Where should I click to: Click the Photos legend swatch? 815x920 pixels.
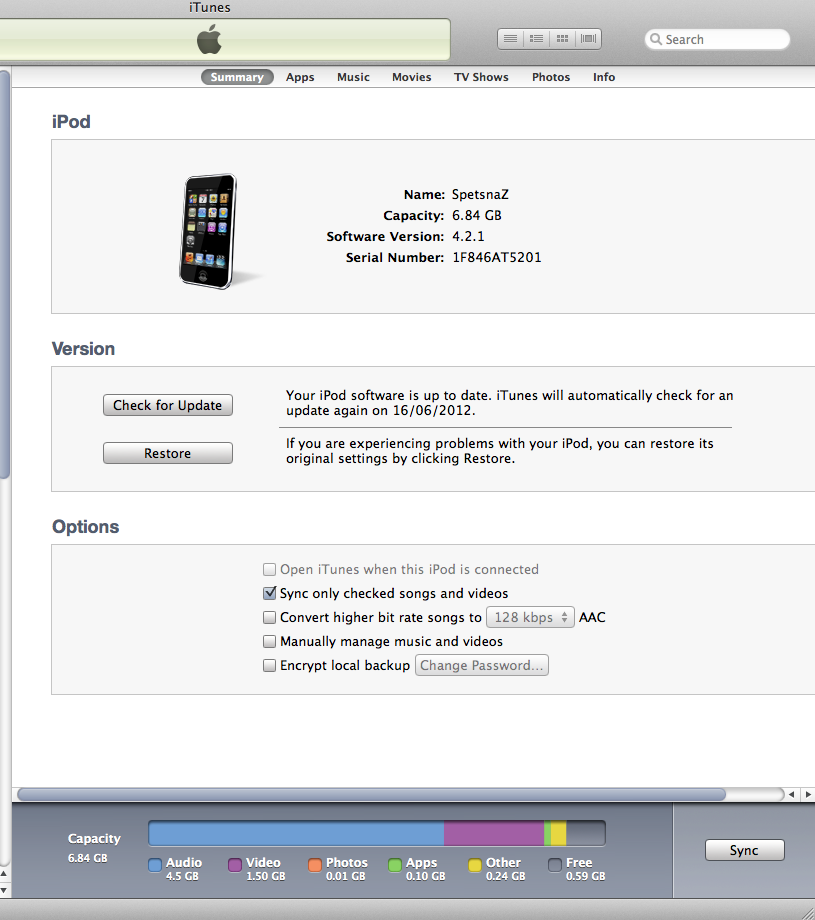pyautogui.click(x=315, y=865)
